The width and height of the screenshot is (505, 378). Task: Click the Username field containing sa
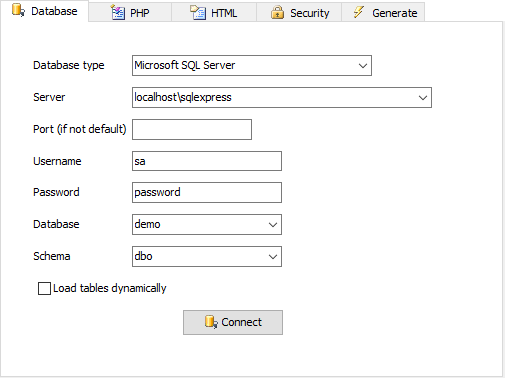(207, 161)
